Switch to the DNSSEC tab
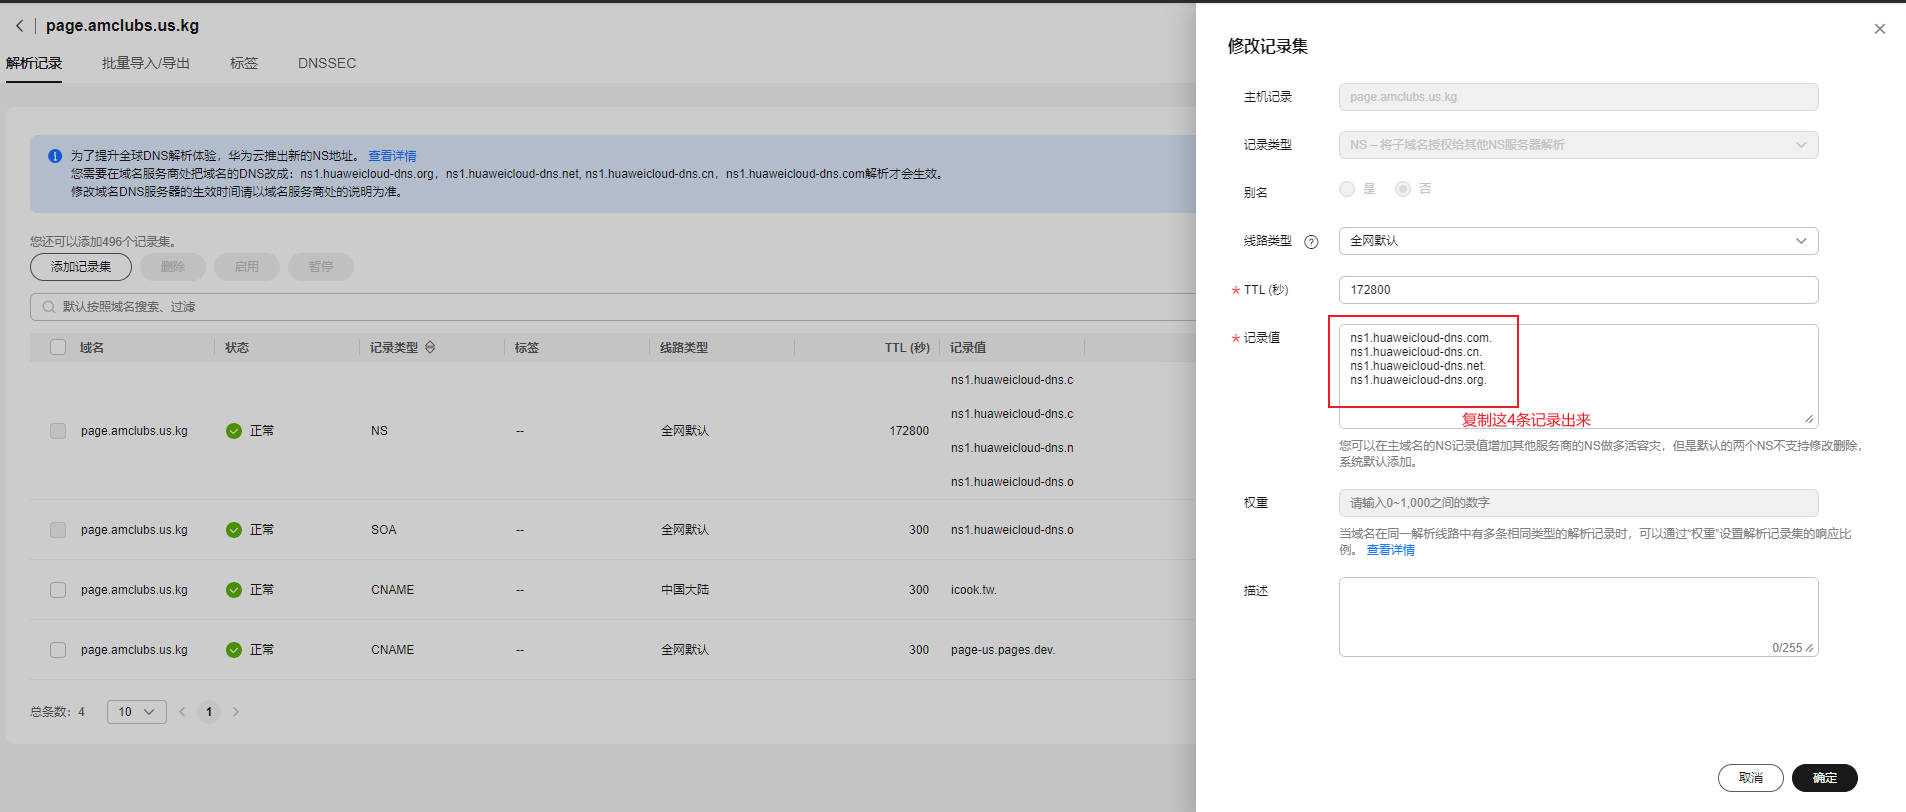The width and height of the screenshot is (1906, 812). tap(326, 63)
